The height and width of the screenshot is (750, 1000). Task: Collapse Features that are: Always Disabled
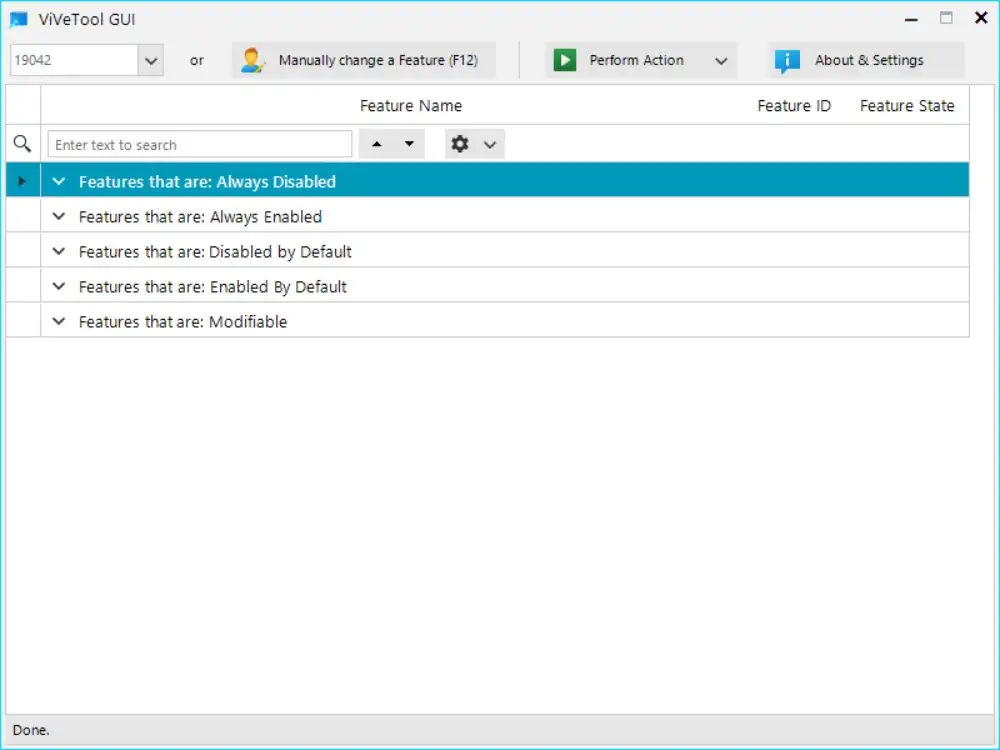(x=58, y=181)
